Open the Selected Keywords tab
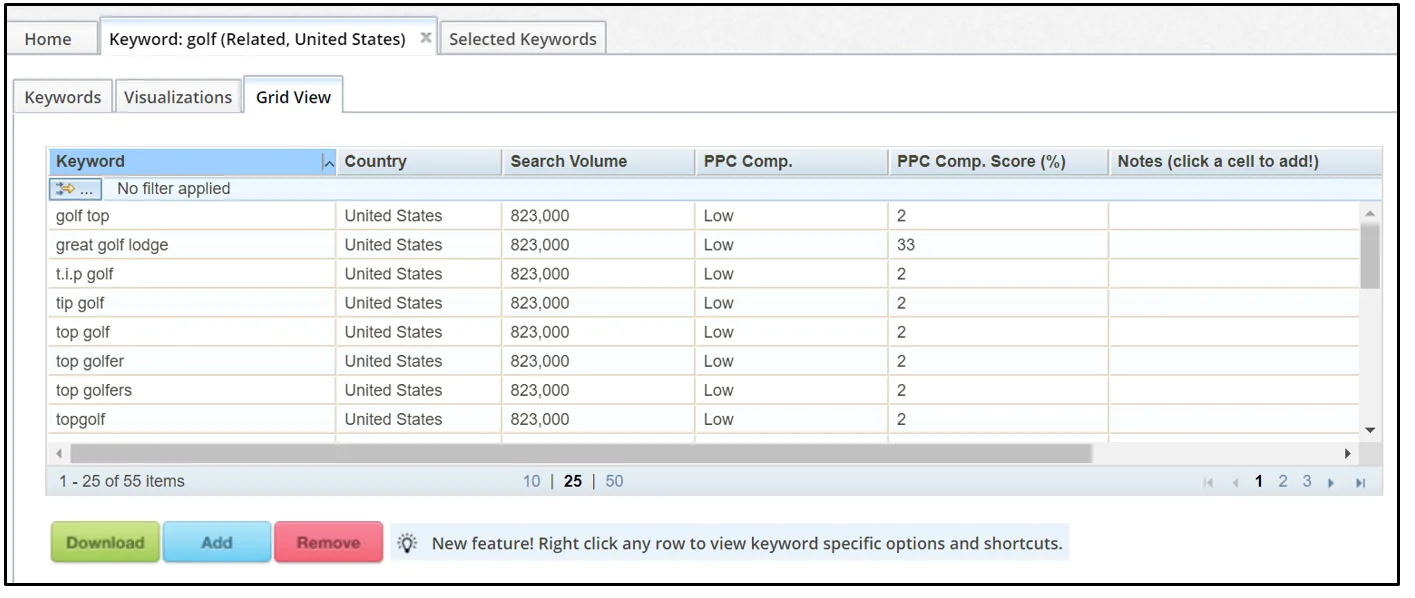 pos(522,39)
